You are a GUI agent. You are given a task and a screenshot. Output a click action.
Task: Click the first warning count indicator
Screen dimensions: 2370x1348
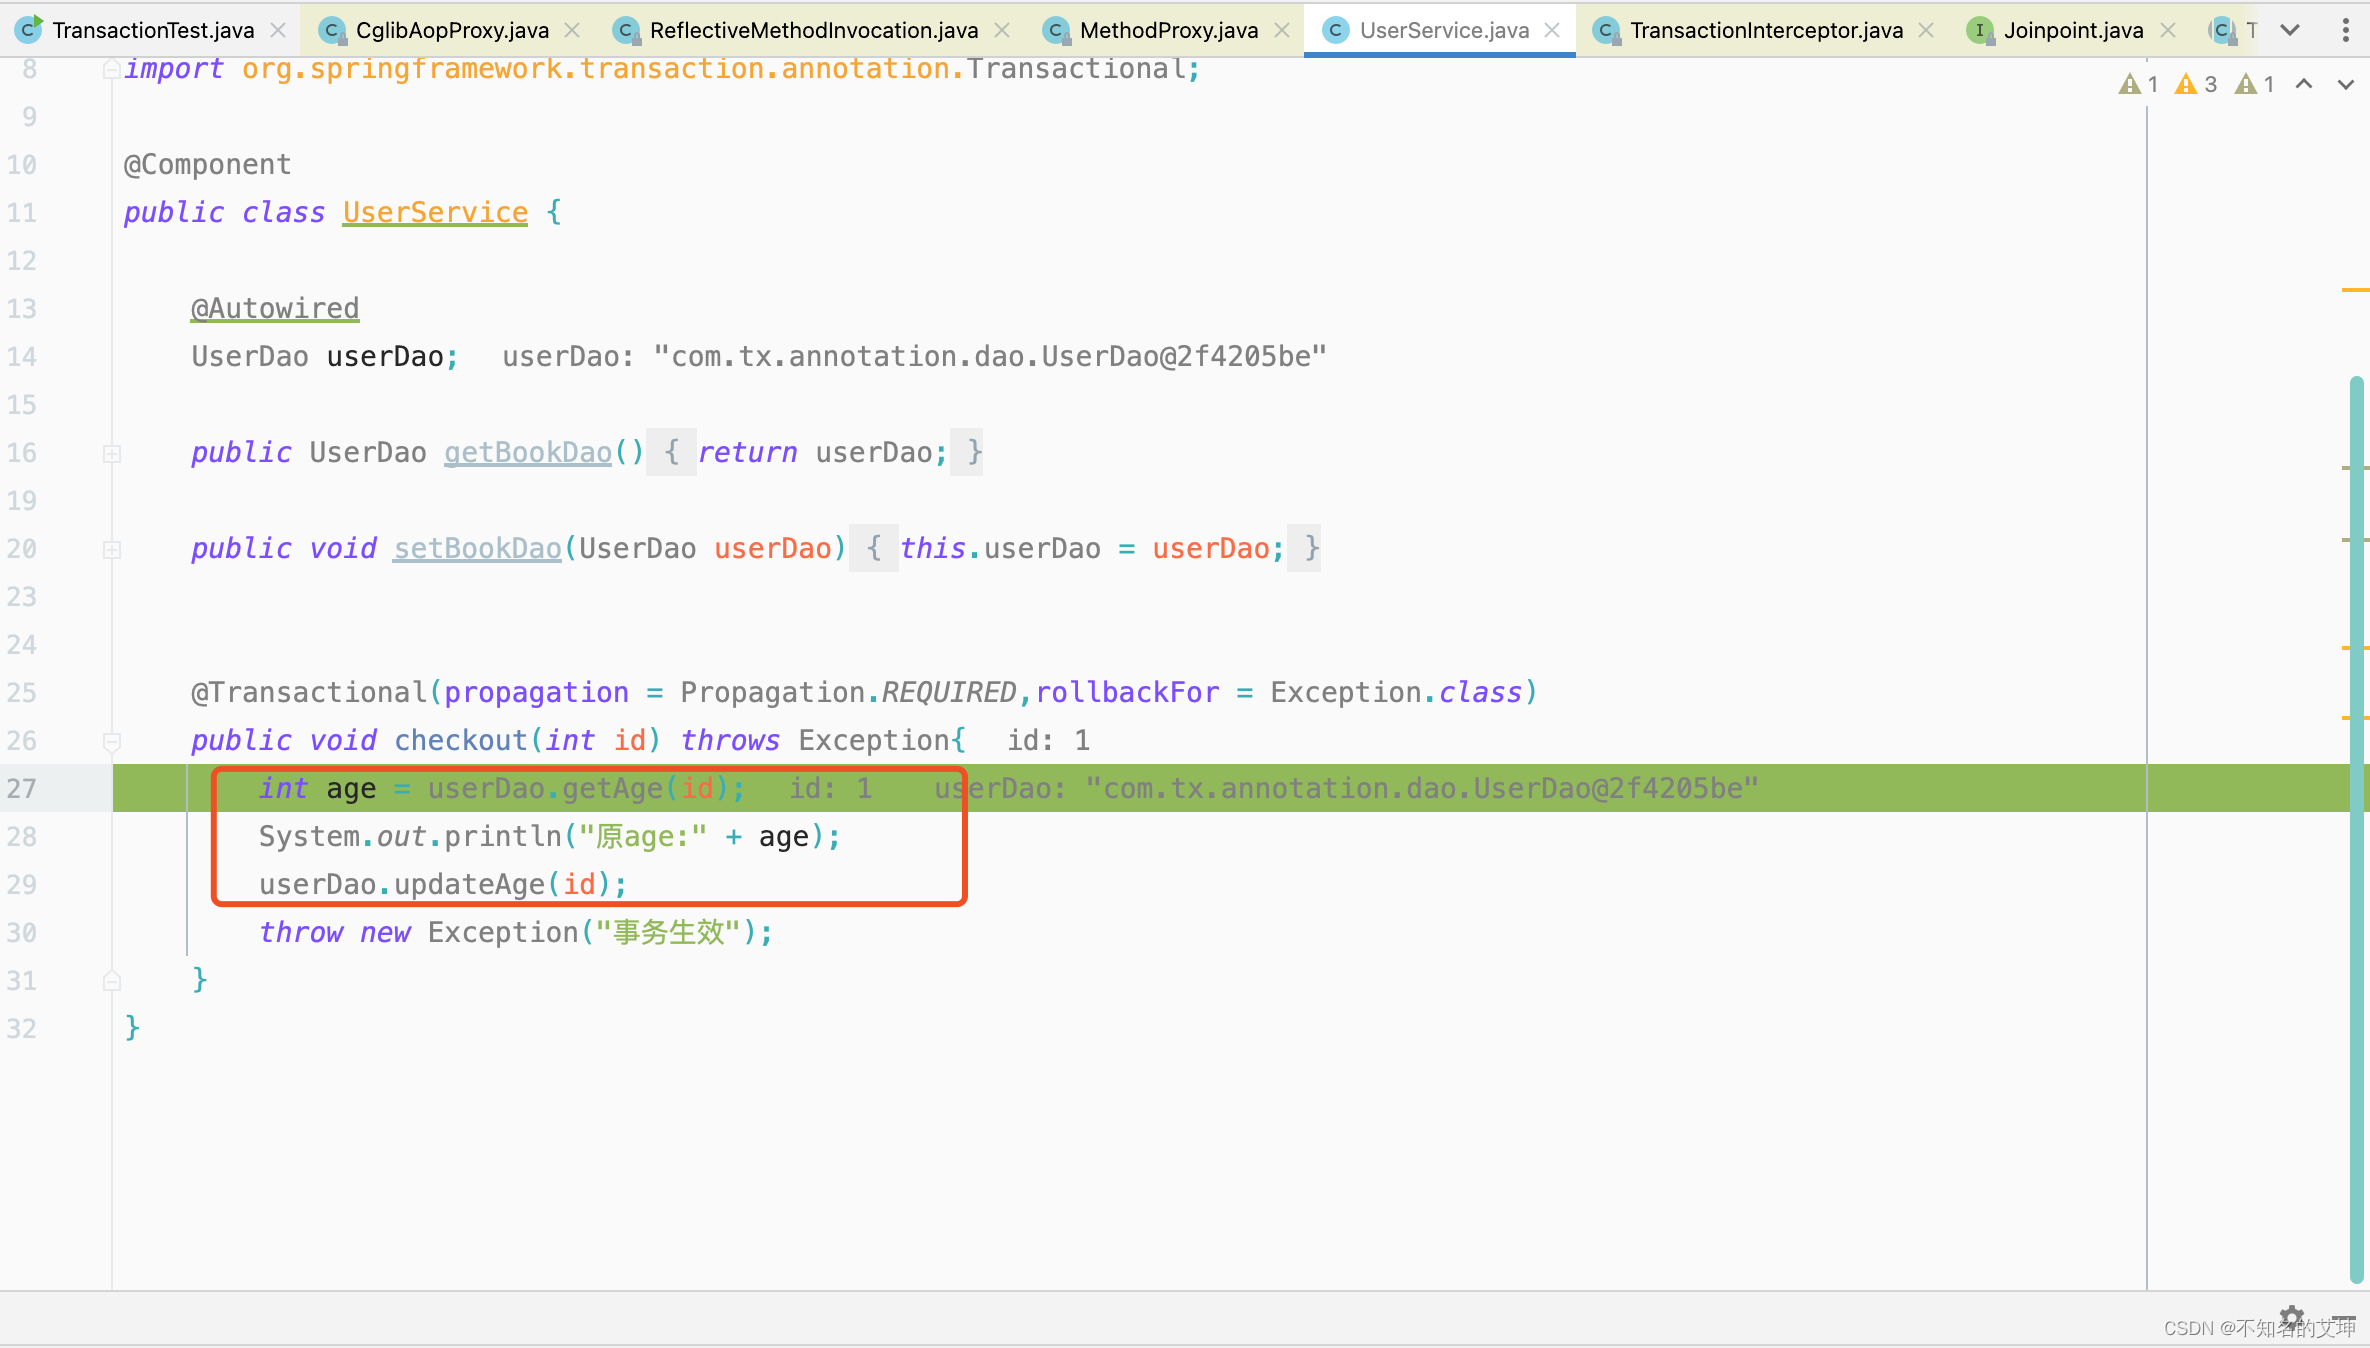[2139, 84]
